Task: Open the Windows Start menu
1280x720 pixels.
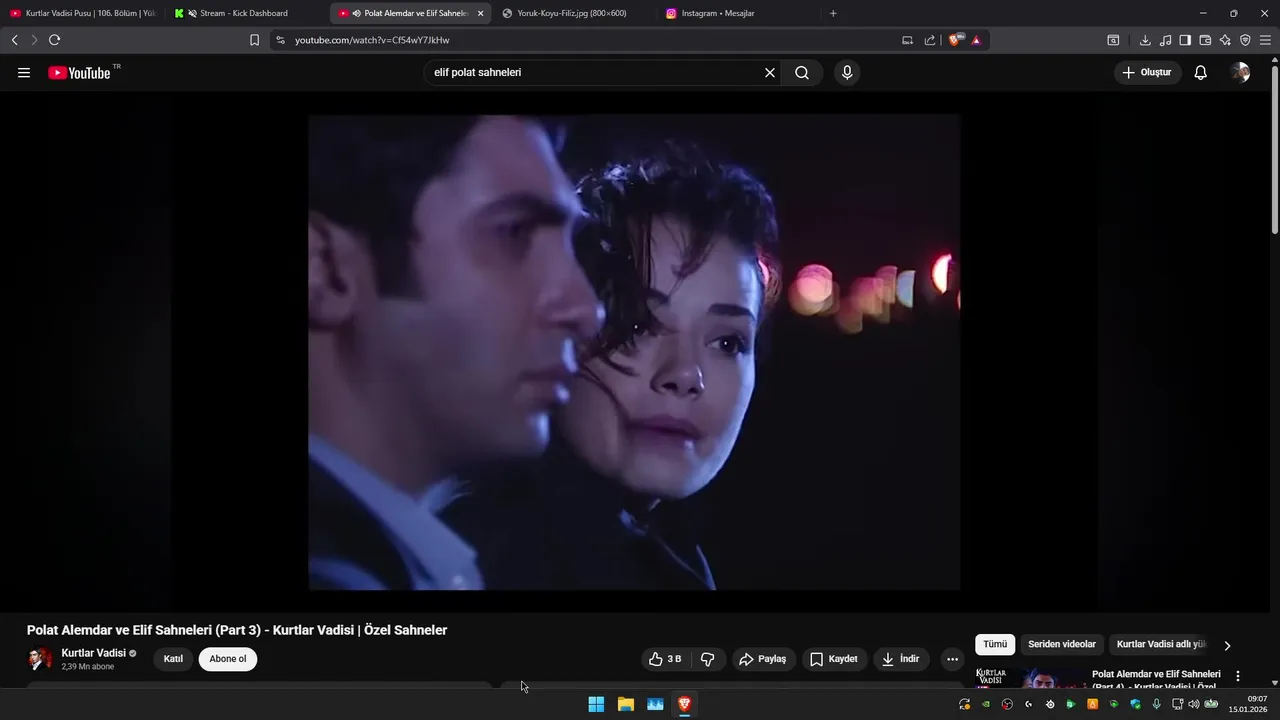Action: point(596,704)
